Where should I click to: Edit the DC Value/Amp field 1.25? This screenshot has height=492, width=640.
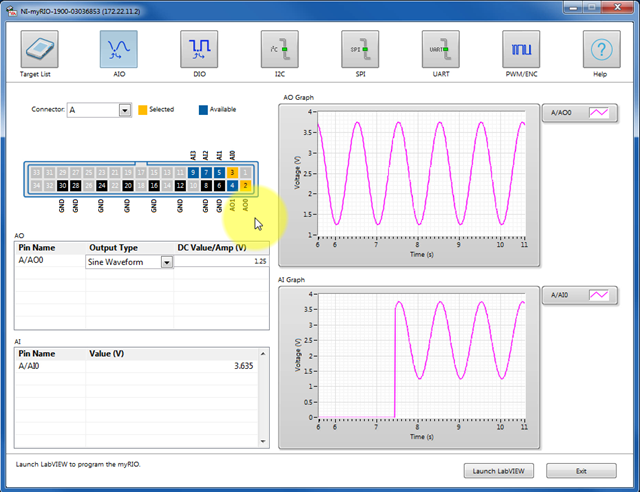(x=221, y=261)
